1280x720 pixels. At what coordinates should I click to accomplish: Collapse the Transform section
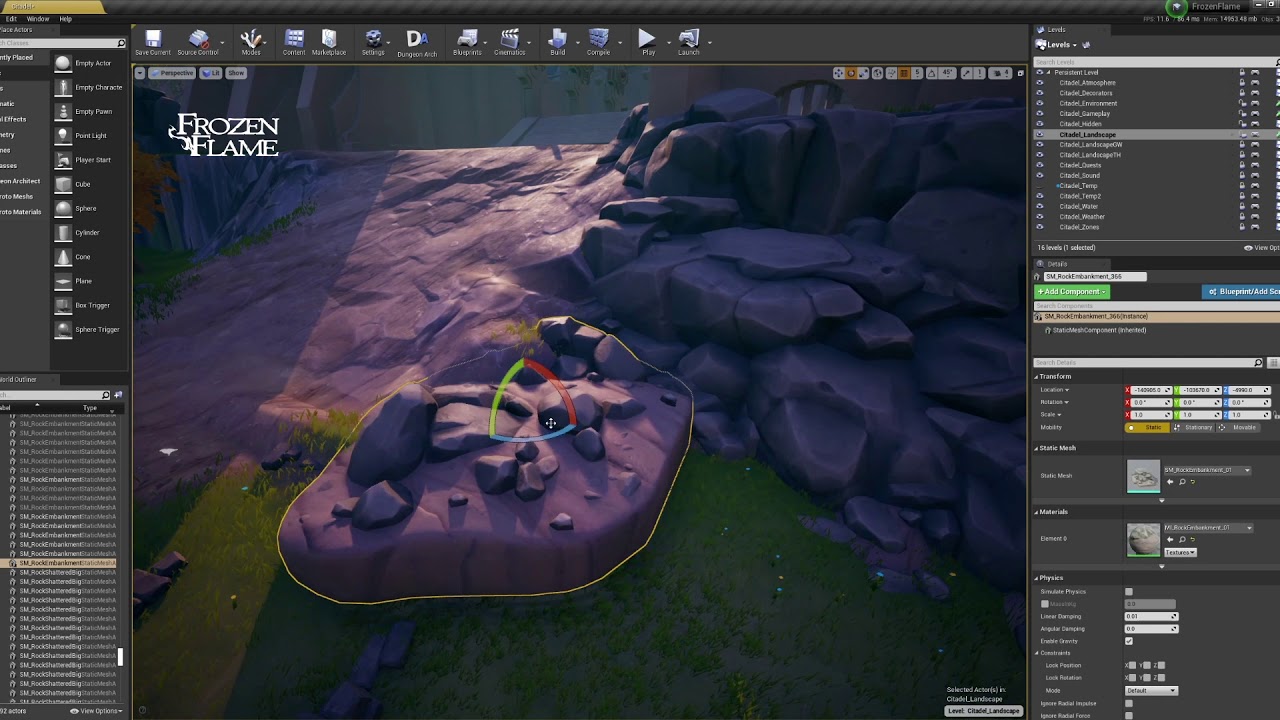pyautogui.click(x=1036, y=377)
